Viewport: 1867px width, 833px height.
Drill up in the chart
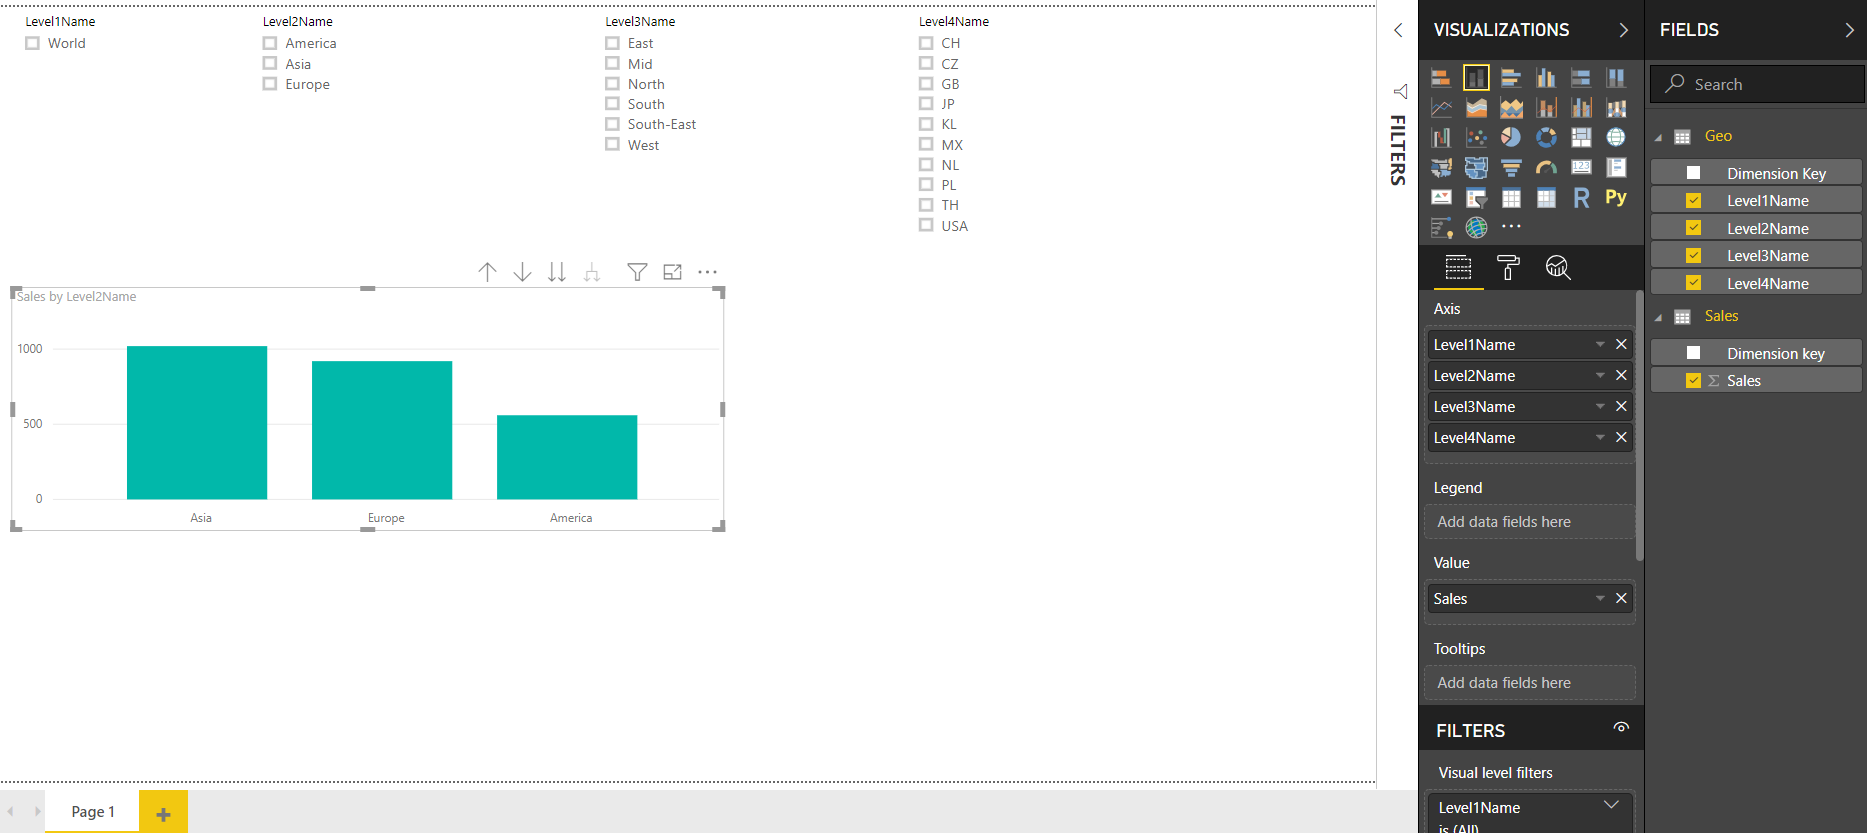point(487,272)
